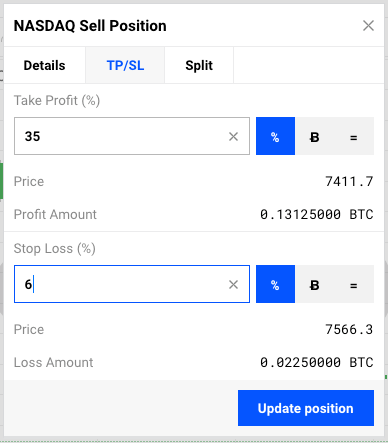The image size is (388, 443).
Task: Open the TP/SL tab
Action: point(125,65)
